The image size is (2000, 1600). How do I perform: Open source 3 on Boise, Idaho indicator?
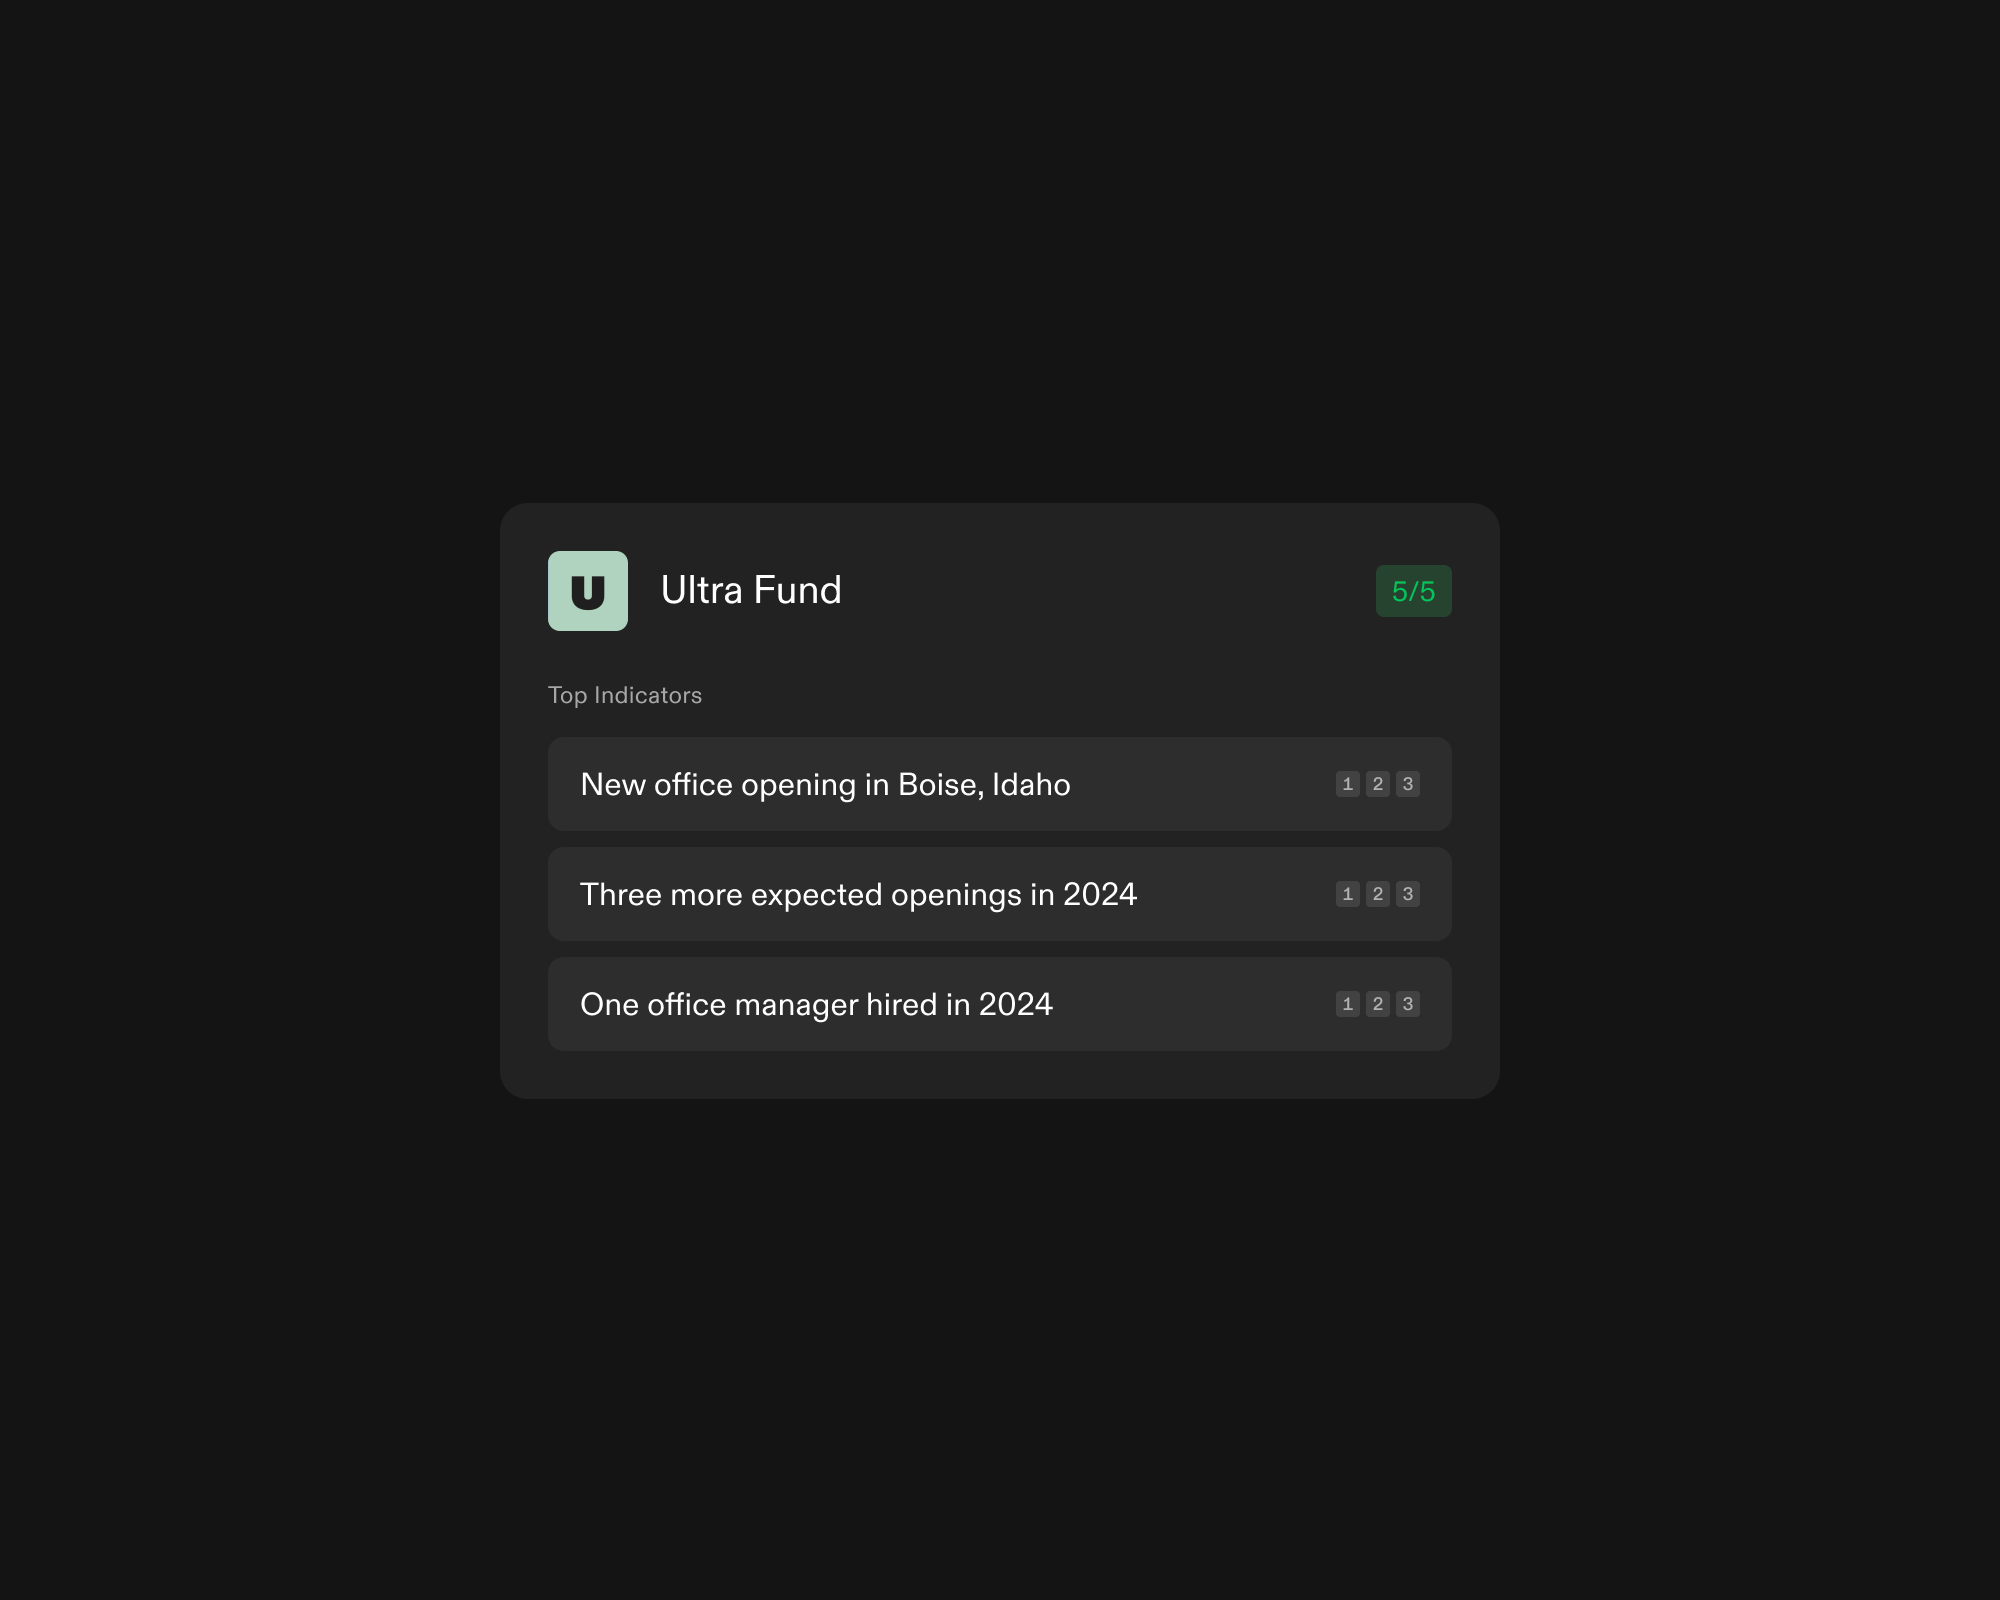pos(1407,784)
